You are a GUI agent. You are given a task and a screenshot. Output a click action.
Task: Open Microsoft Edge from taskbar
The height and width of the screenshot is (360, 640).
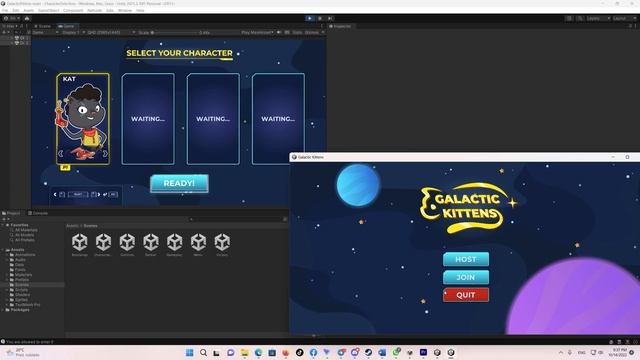pyautogui.click(x=258, y=353)
